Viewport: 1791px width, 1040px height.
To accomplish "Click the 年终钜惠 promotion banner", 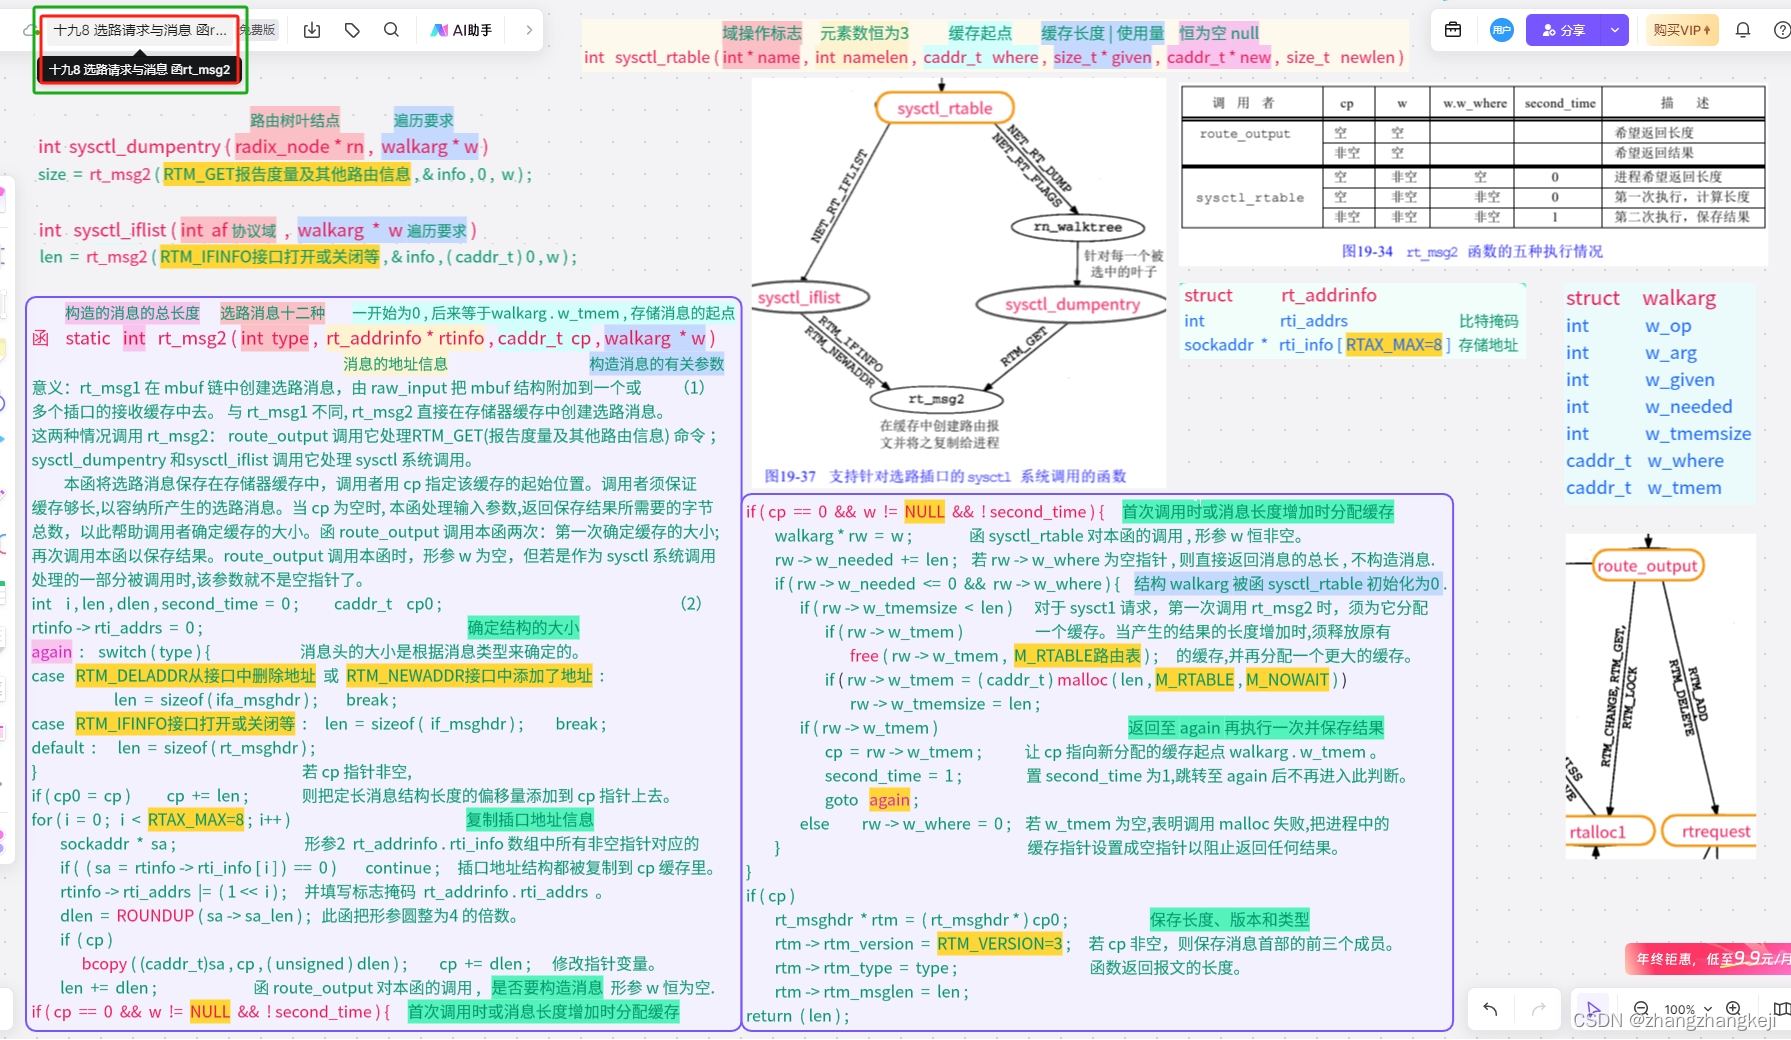I will (x=1708, y=958).
